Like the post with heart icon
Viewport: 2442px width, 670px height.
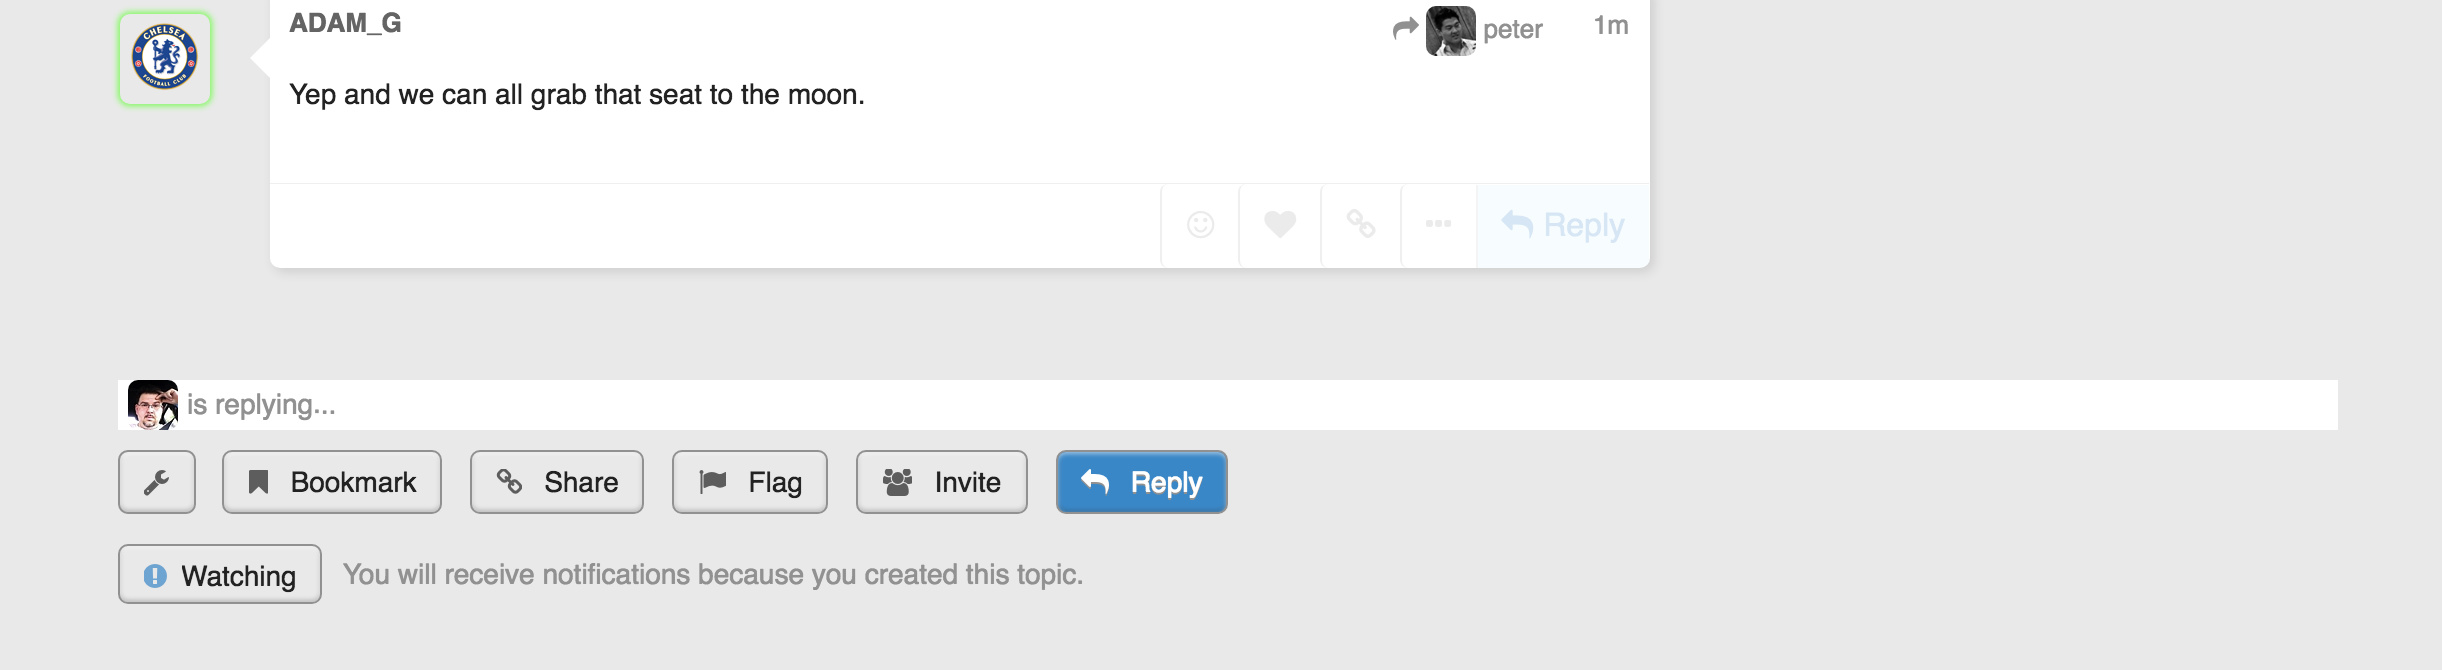tap(1280, 225)
